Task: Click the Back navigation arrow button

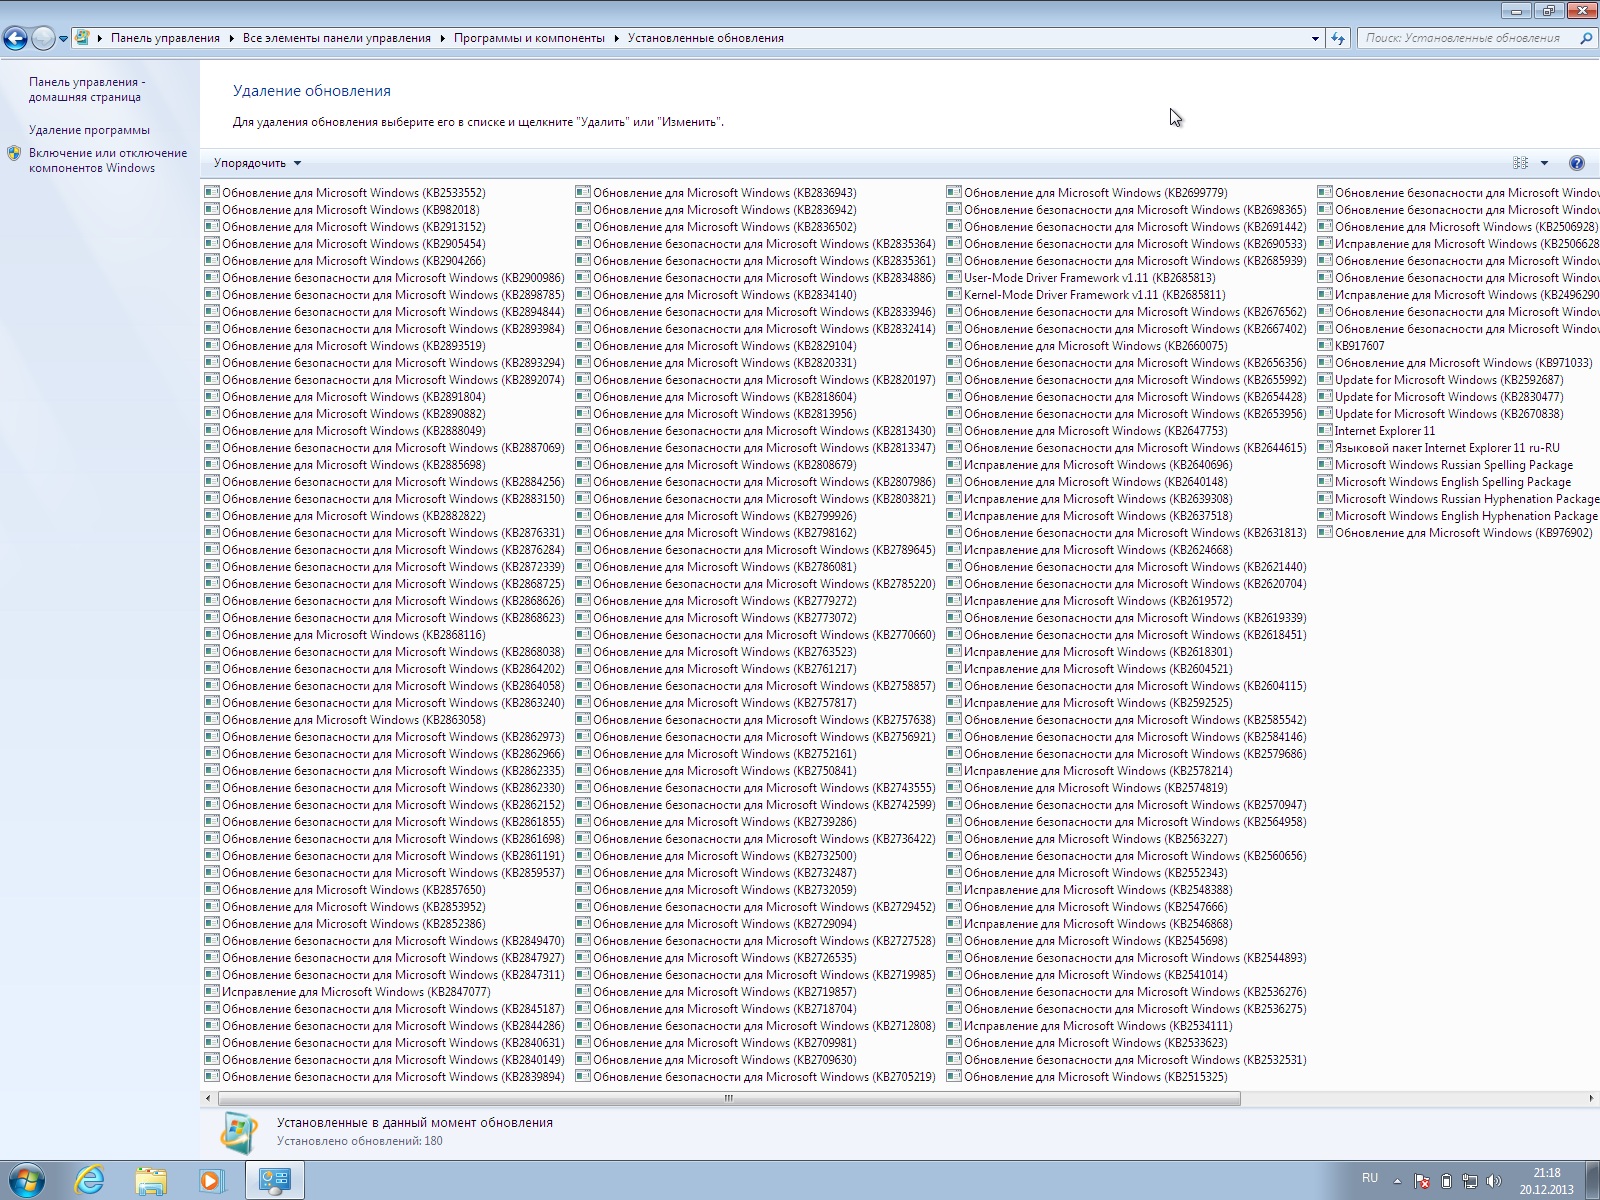Action: pos(16,39)
